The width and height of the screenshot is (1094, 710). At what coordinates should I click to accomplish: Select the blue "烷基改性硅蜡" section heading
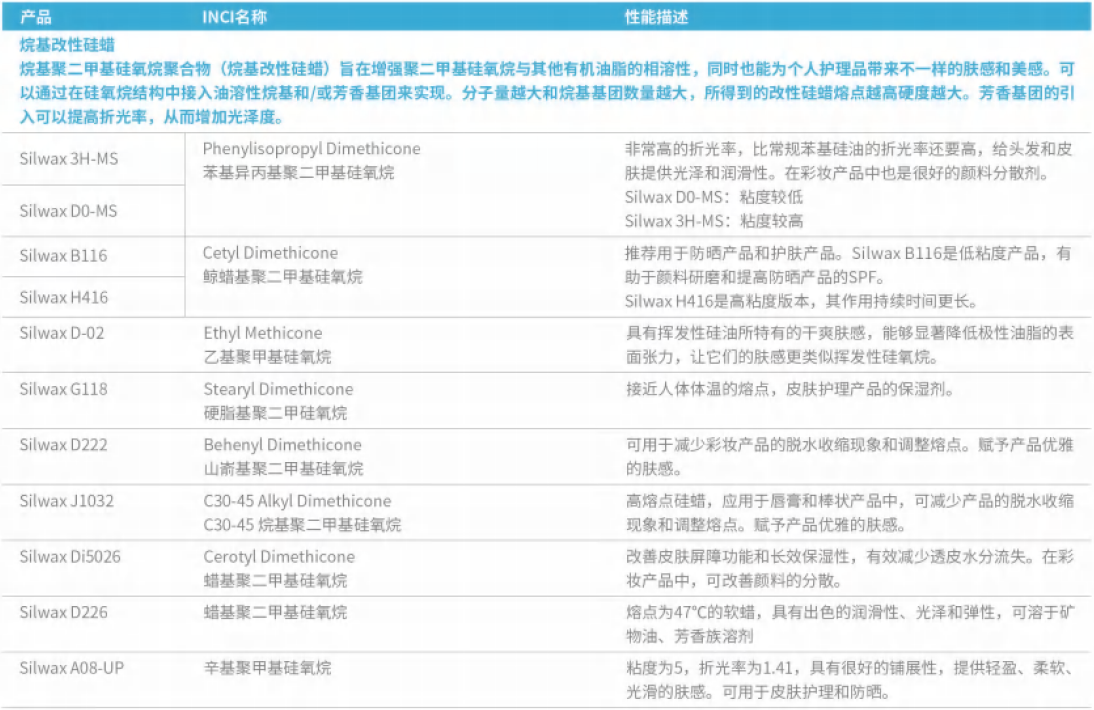point(67,45)
